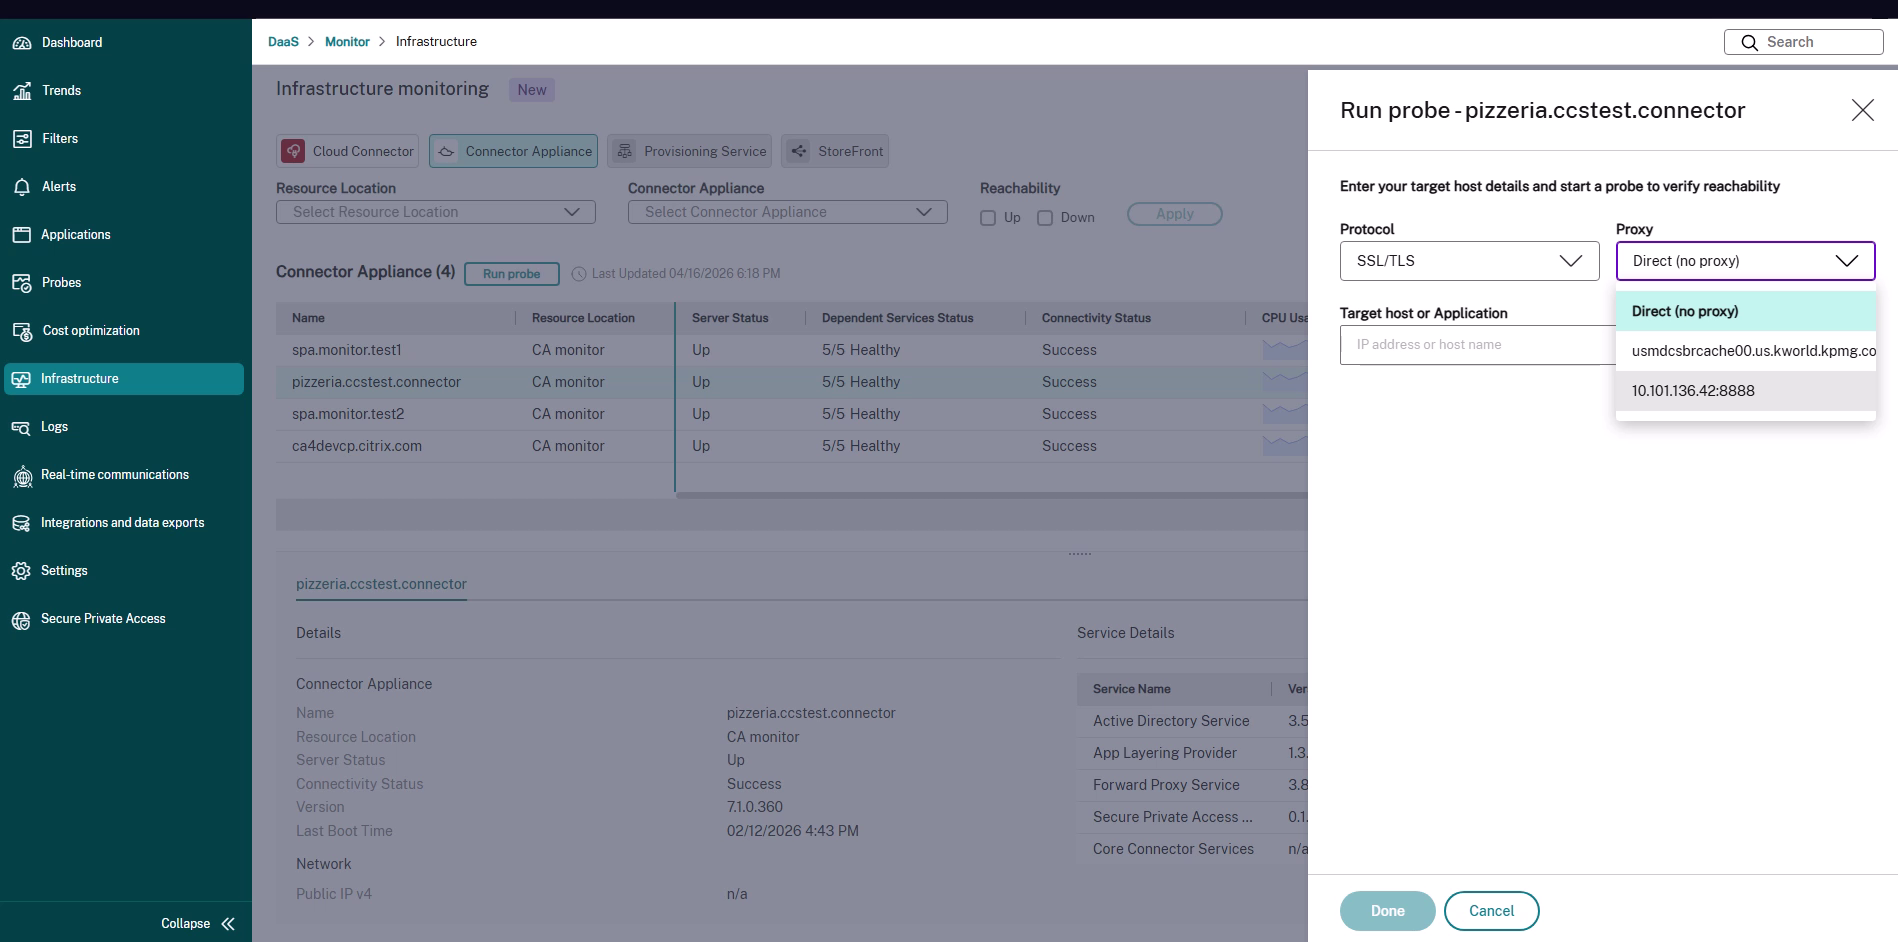
Task: Switch to the StoreFront tab
Action: tap(836, 151)
